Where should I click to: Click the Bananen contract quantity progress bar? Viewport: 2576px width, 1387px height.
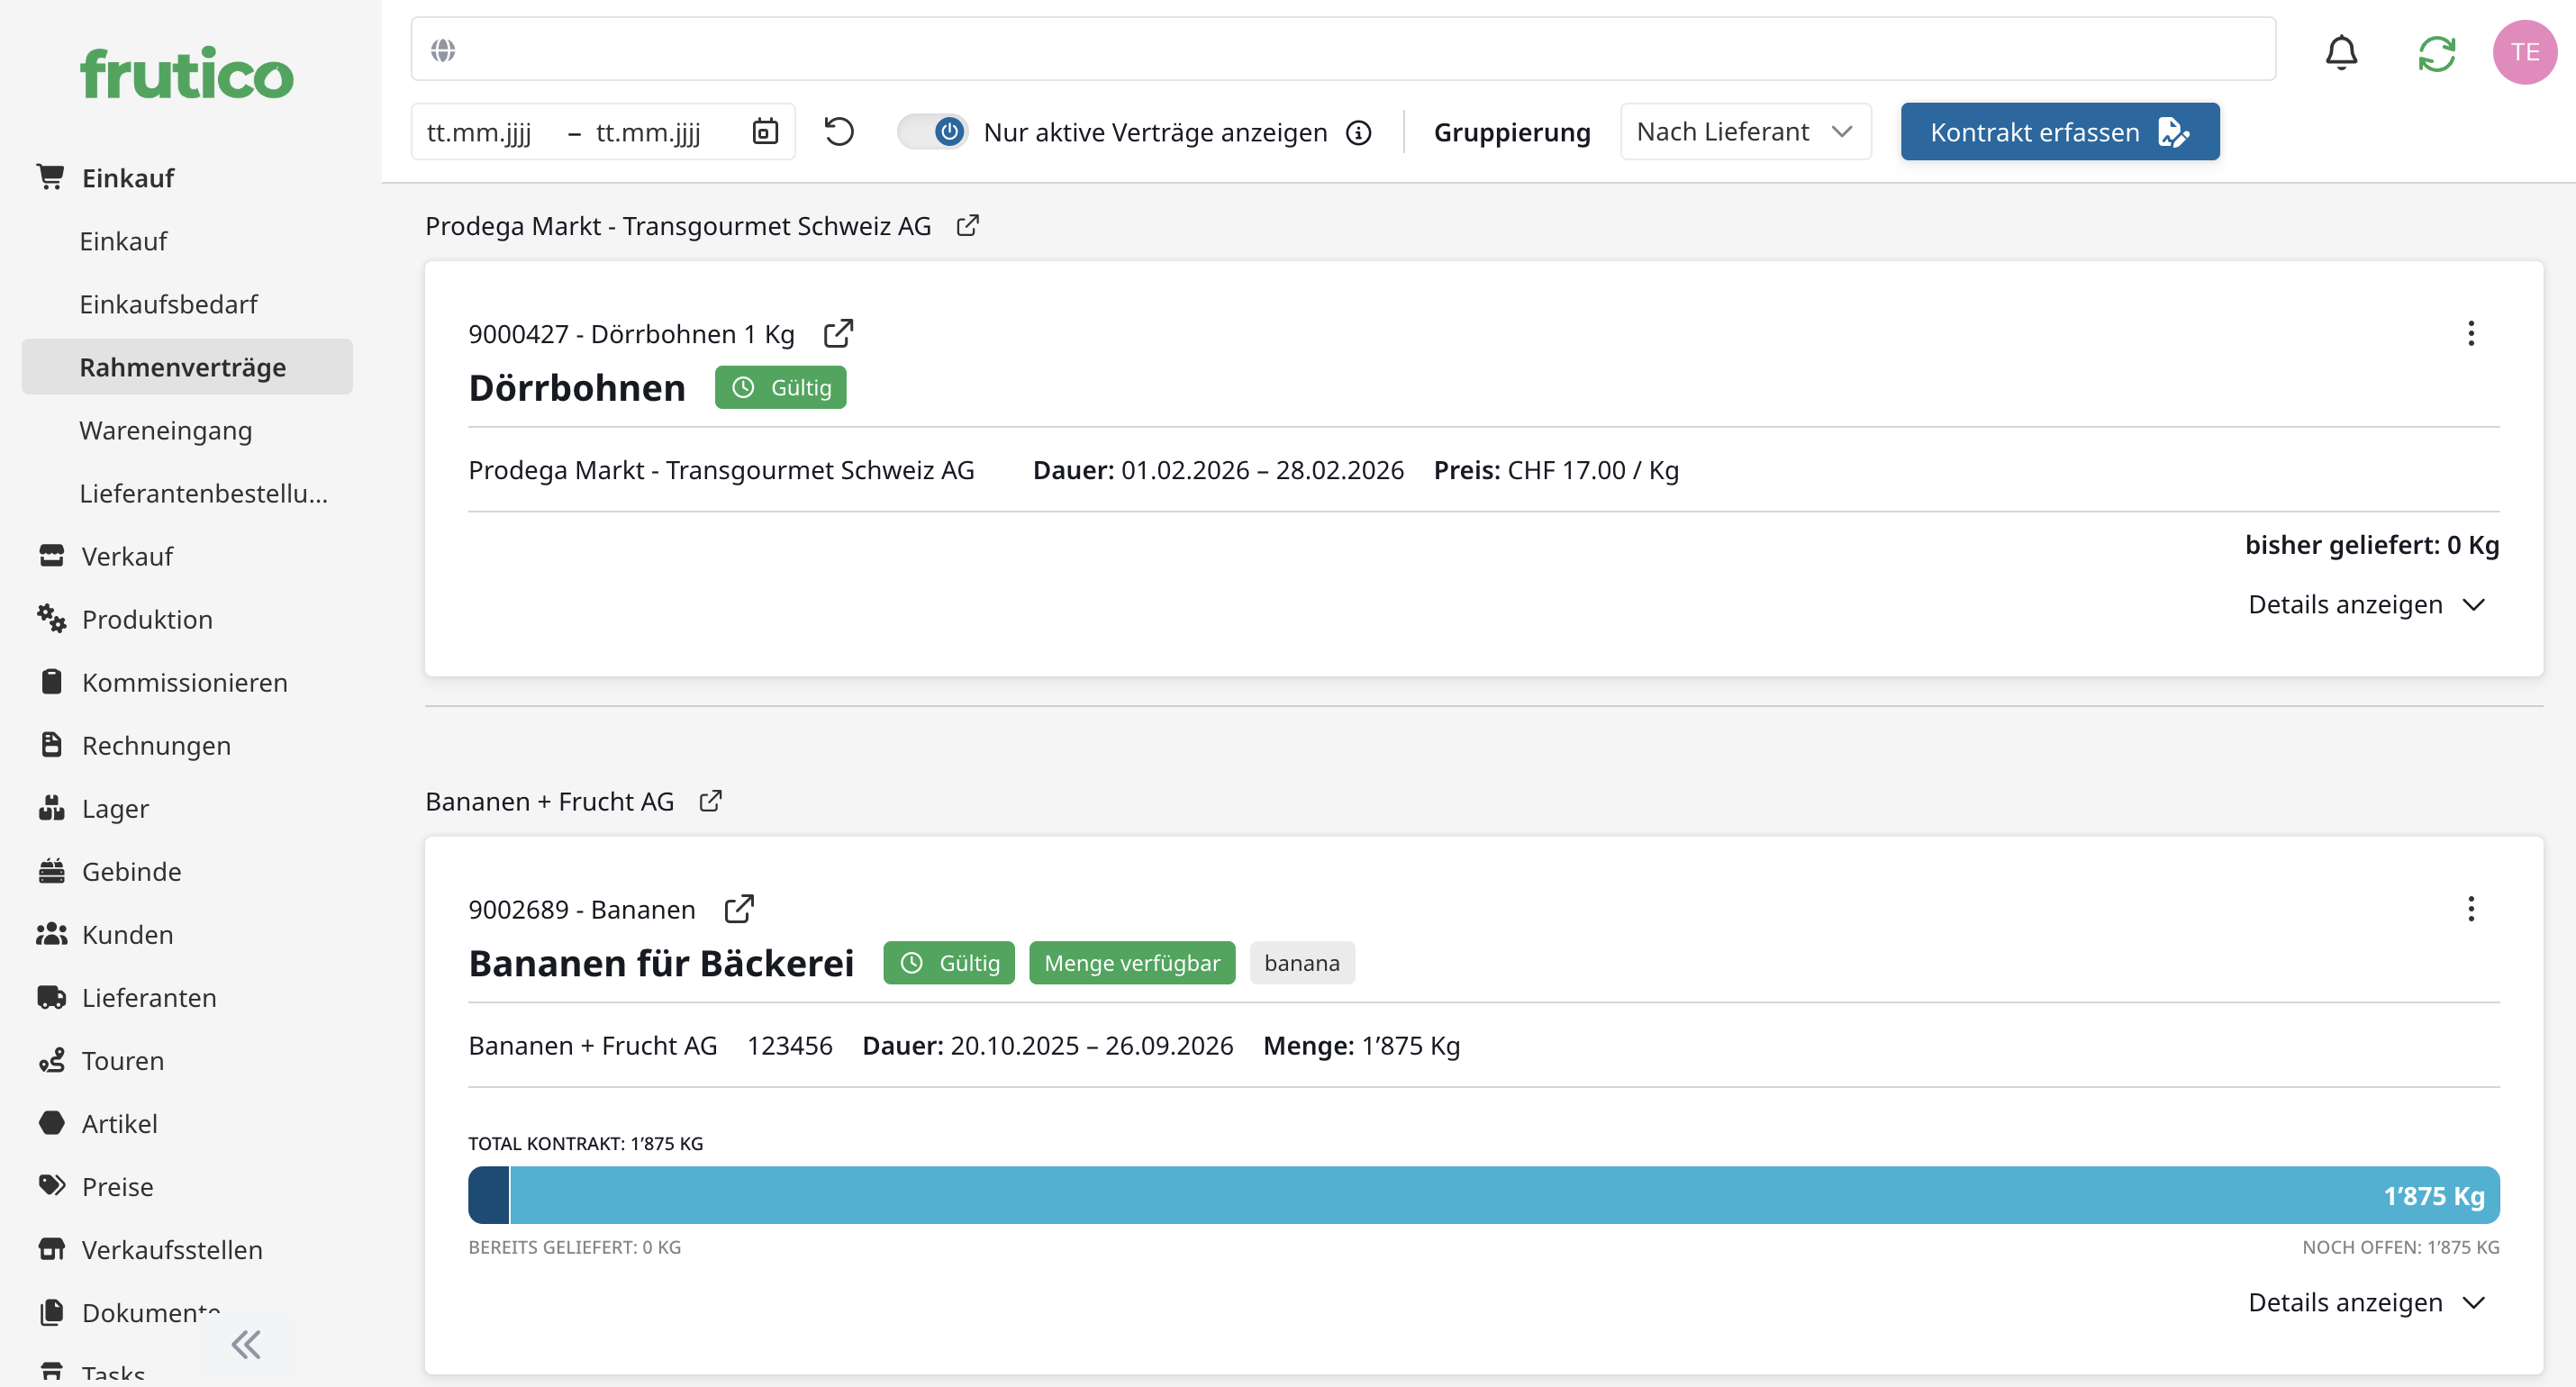click(1483, 1195)
